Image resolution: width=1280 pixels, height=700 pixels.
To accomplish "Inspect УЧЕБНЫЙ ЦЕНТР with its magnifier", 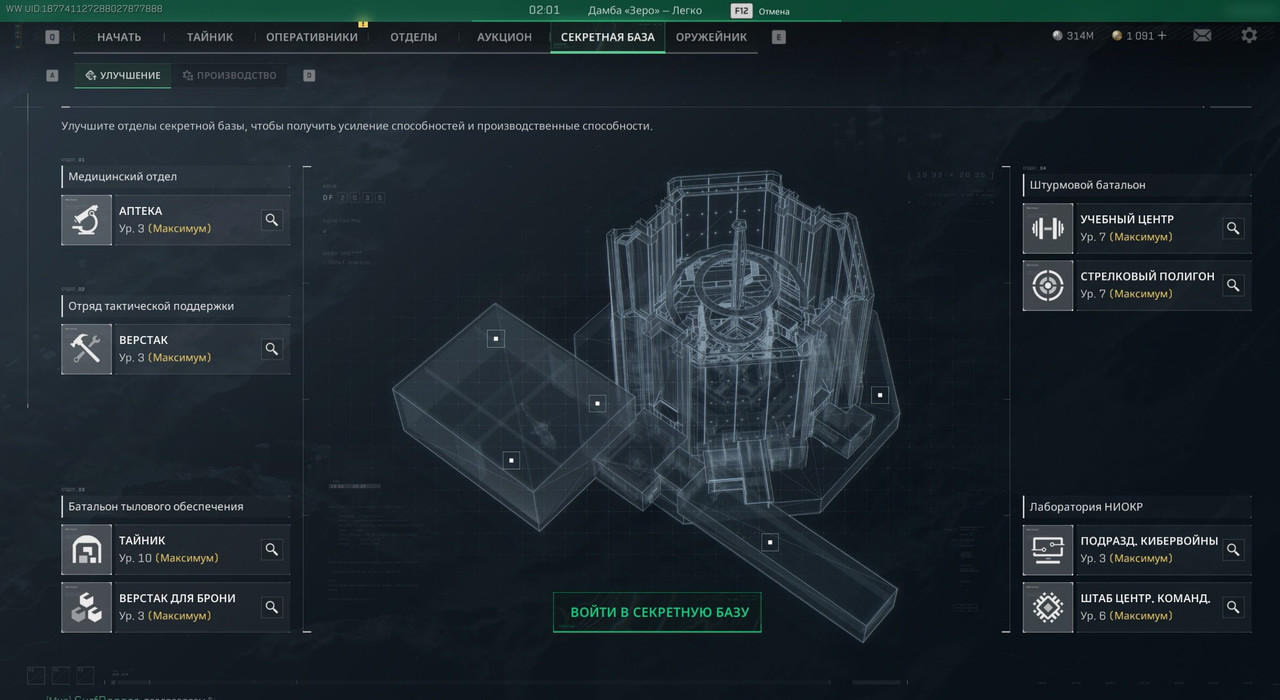I will [x=1233, y=228].
